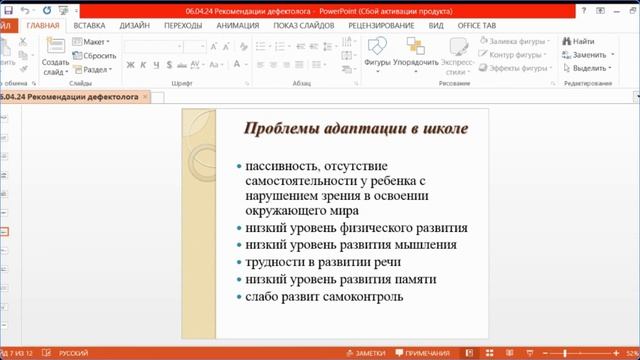Toggle ПРИМЕЧАНИЯ comments pane in status bar
This screenshot has height=360, width=640.
[422, 353]
